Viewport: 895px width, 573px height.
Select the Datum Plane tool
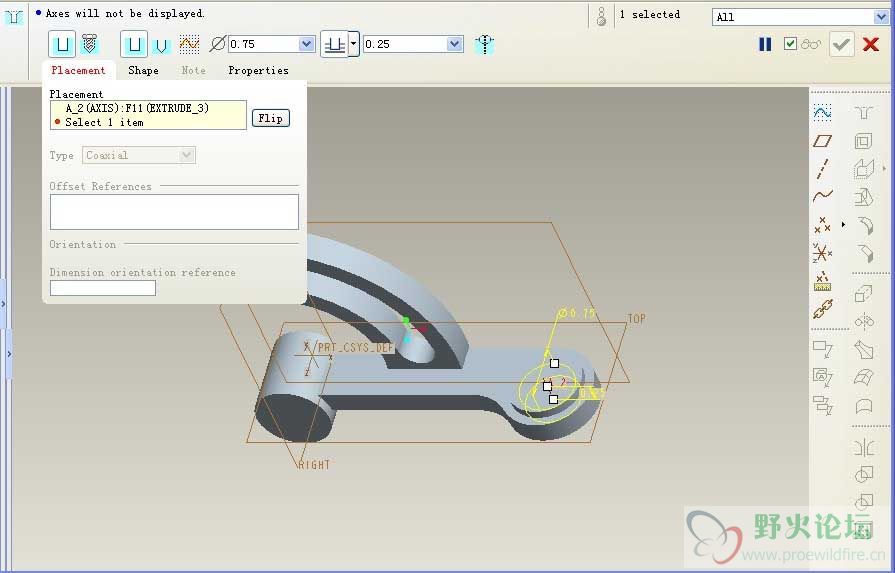click(823, 140)
